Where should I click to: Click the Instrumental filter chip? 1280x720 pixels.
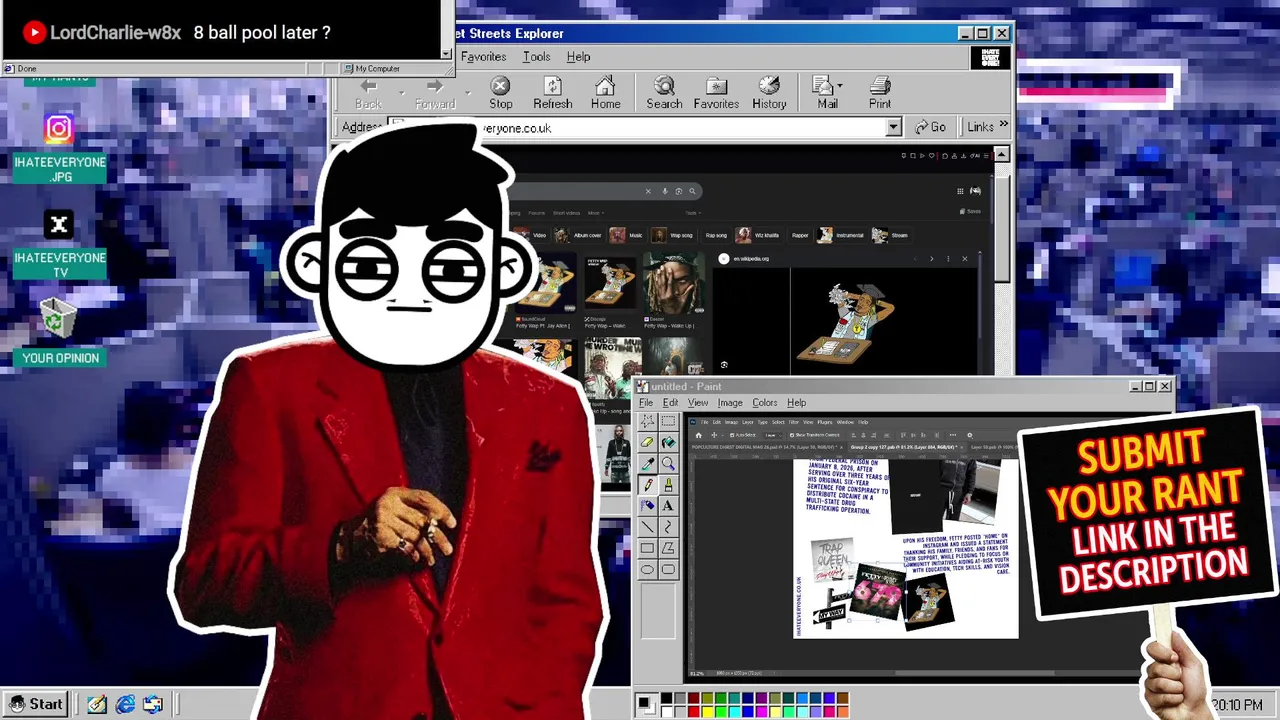click(x=840, y=235)
